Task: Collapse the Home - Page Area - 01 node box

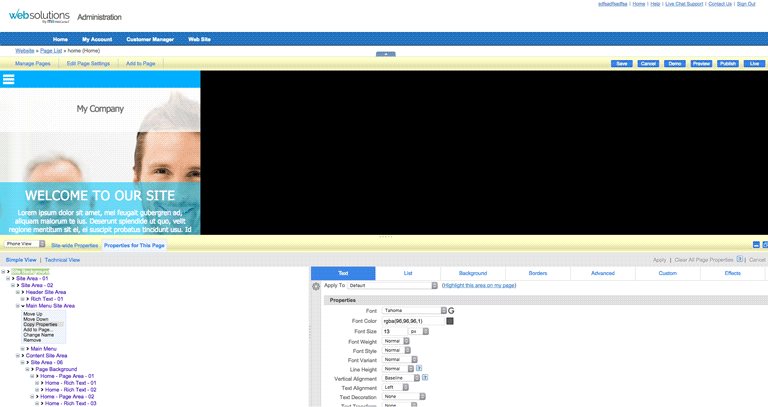Action: click(x=32, y=376)
